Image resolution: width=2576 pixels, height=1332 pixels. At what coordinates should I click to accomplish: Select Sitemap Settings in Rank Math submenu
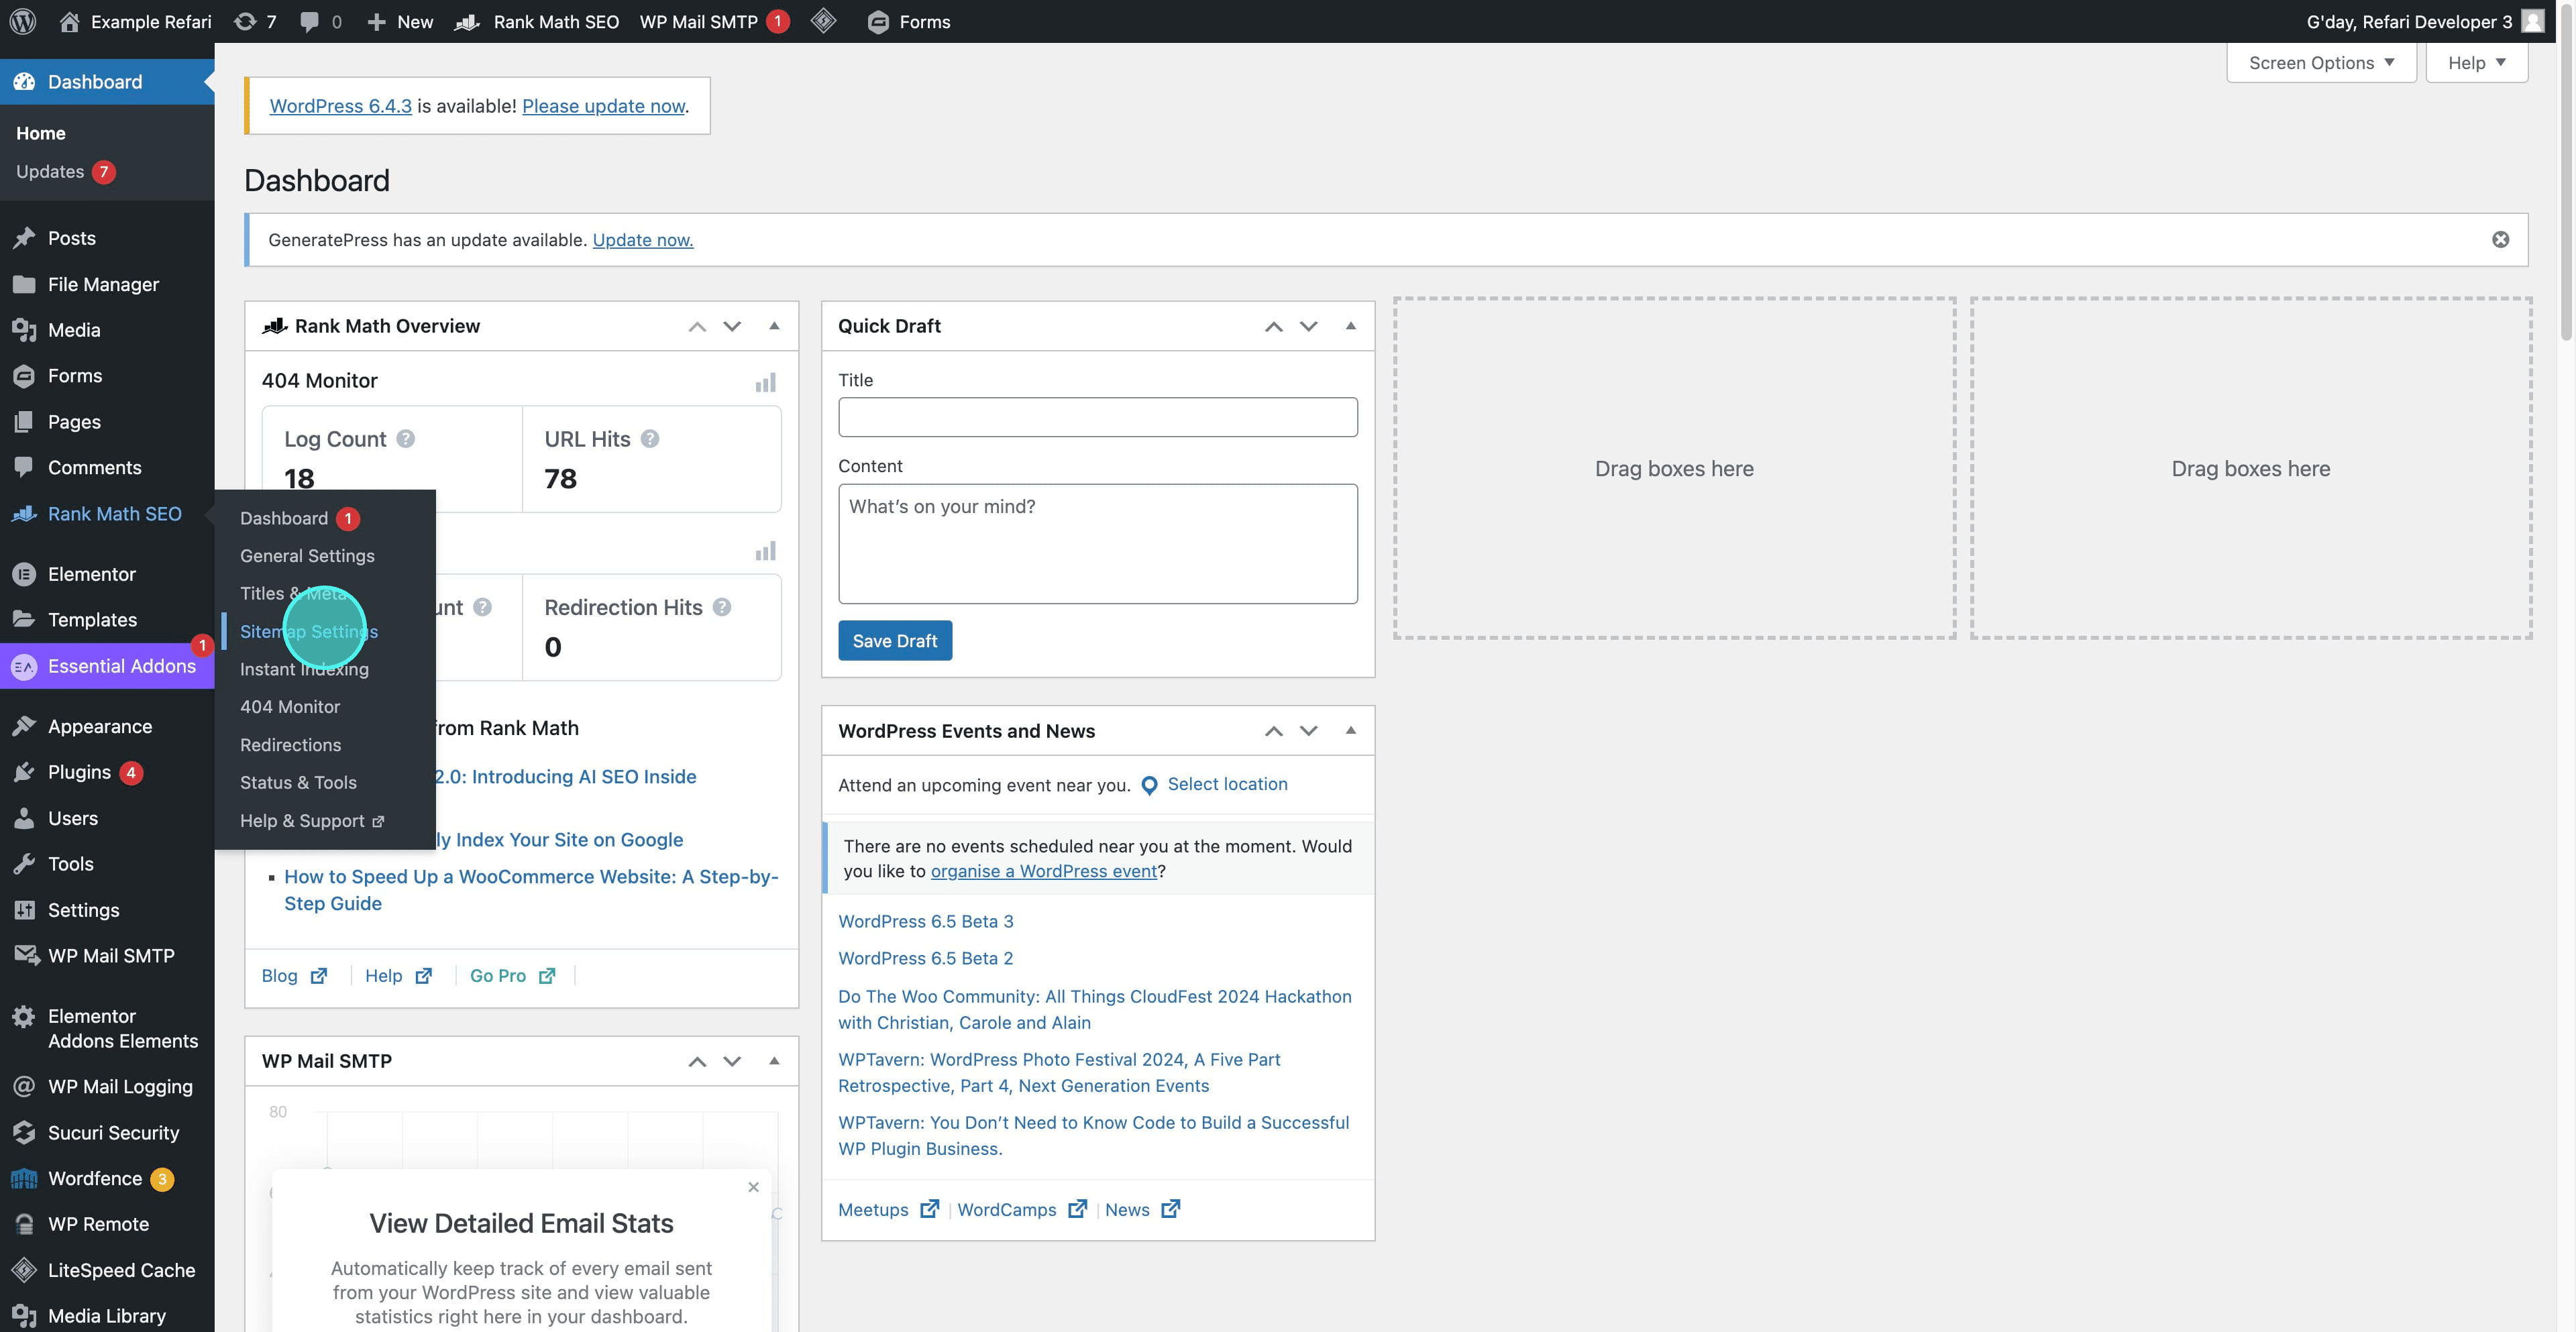309,631
